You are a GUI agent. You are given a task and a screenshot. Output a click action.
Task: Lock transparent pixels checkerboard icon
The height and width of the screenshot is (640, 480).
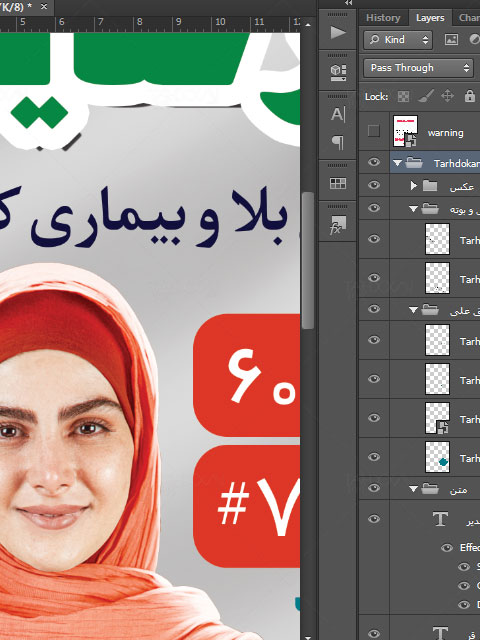[x=403, y=97]
